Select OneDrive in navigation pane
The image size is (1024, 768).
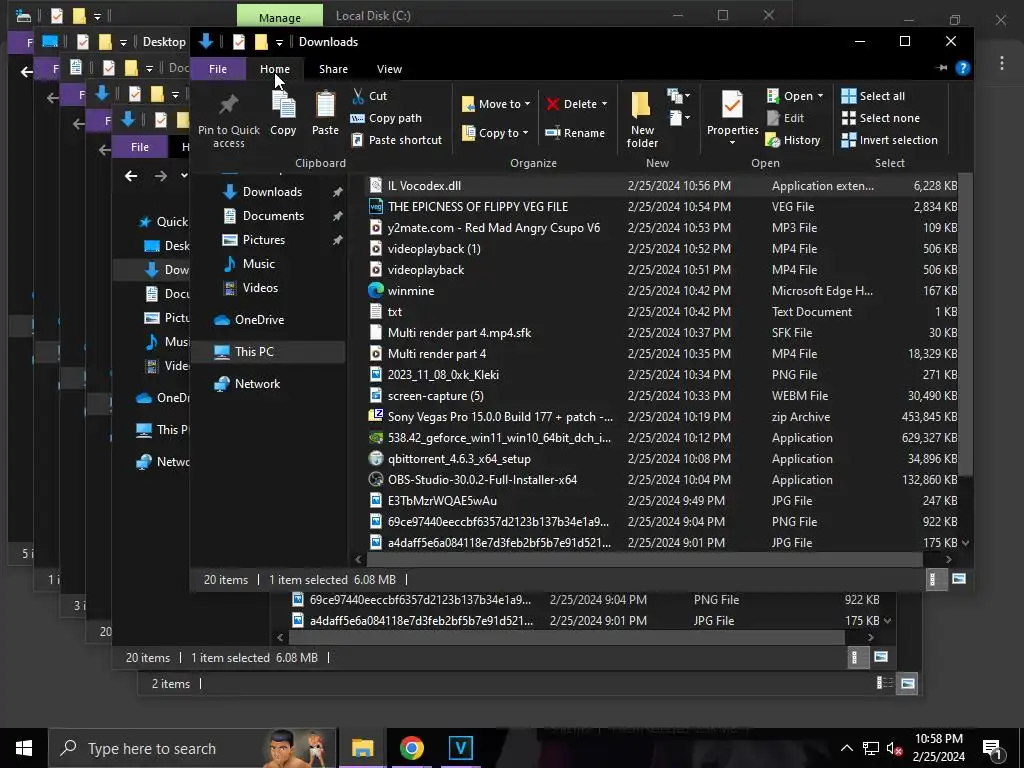pyautogui.click(x=259, y=319)
